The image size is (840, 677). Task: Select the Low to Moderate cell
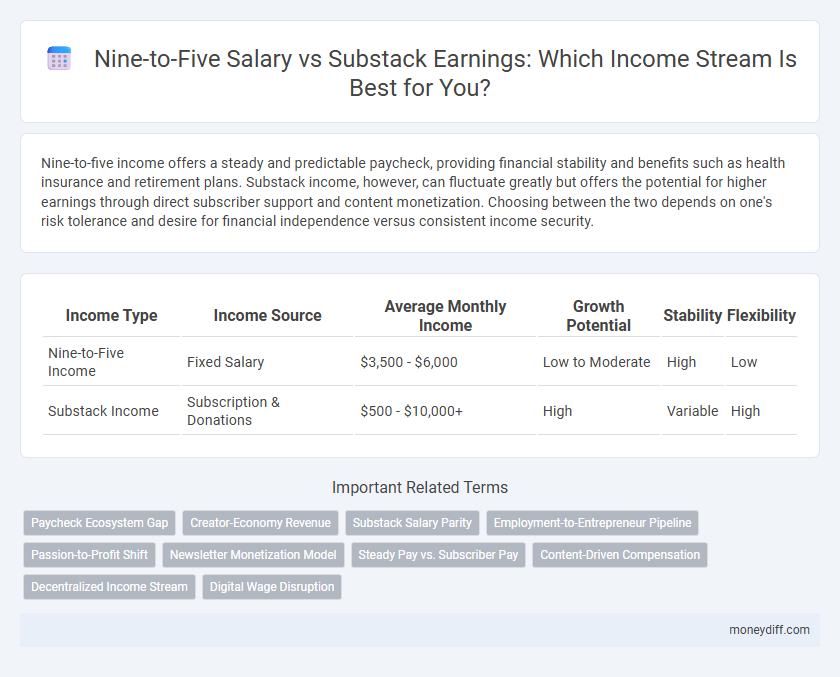coord(598,362)
